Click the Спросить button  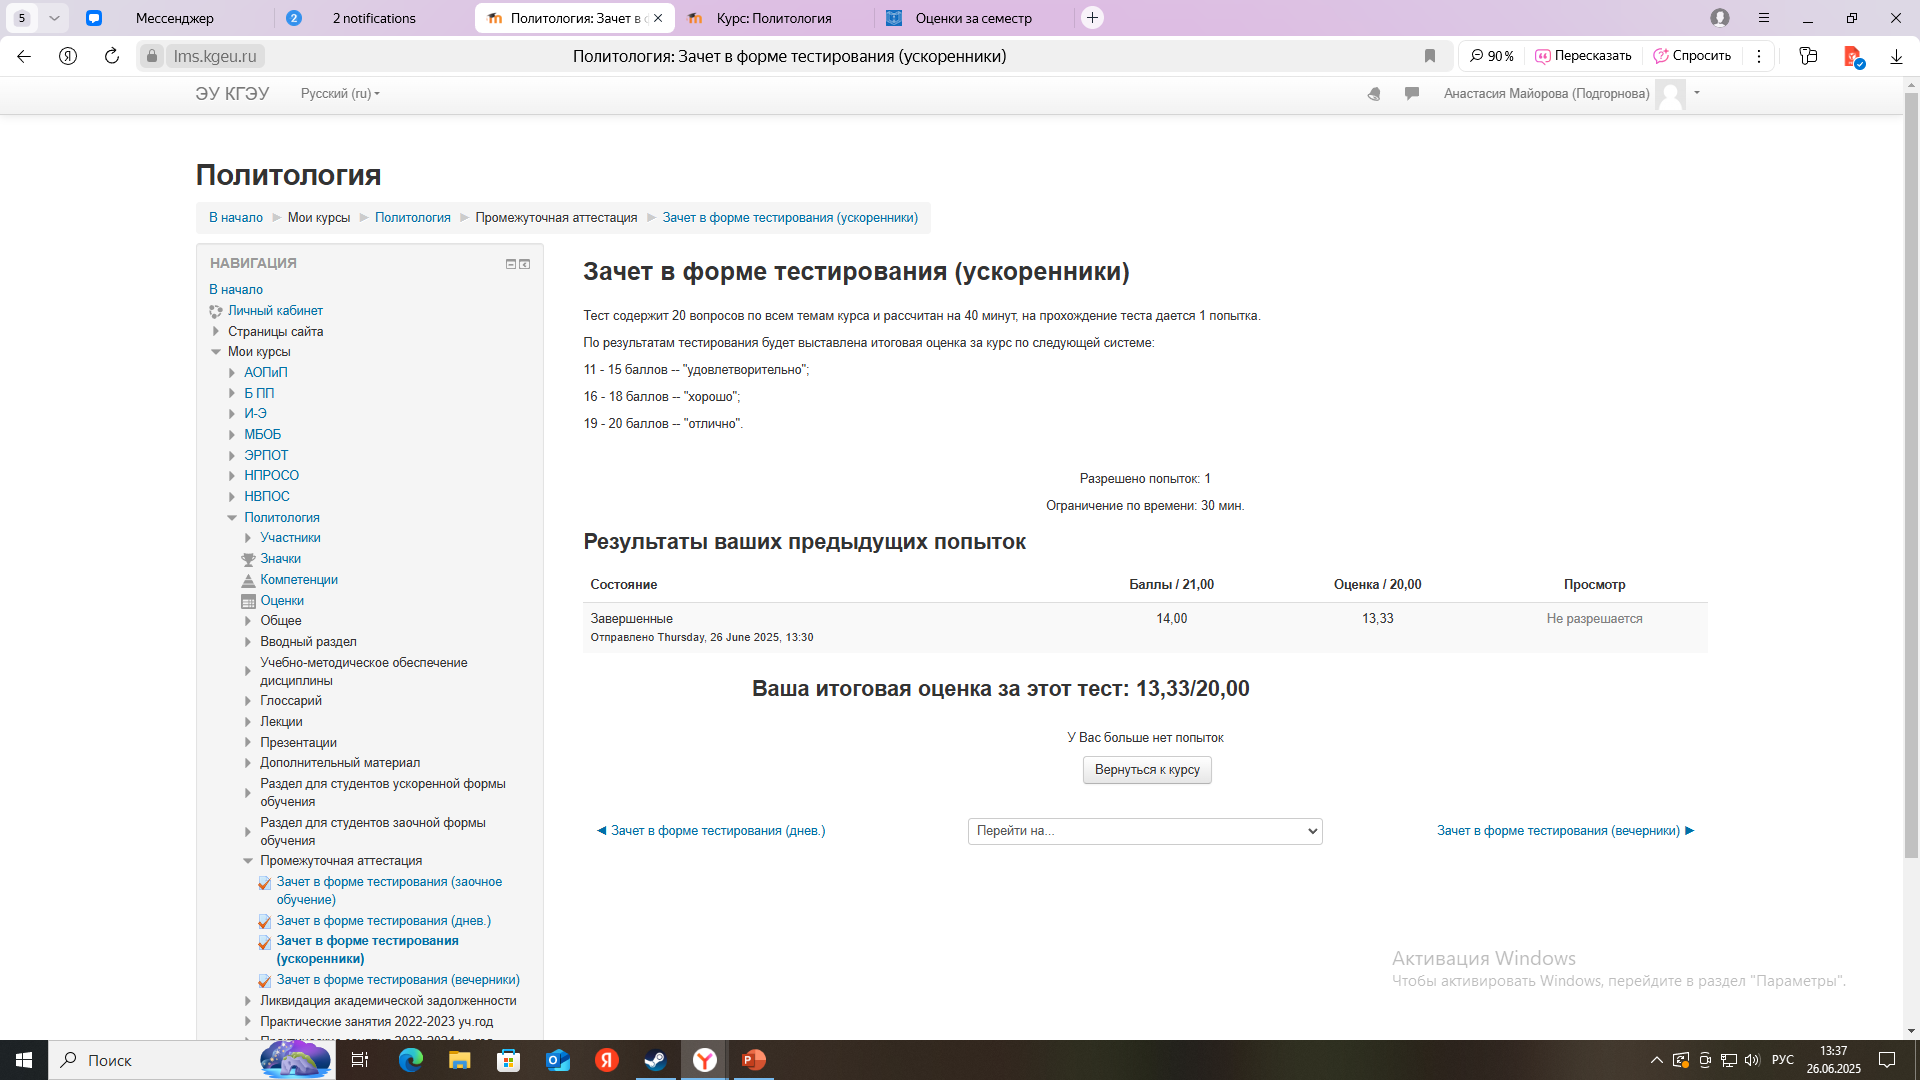click(x=1692, y=56)
